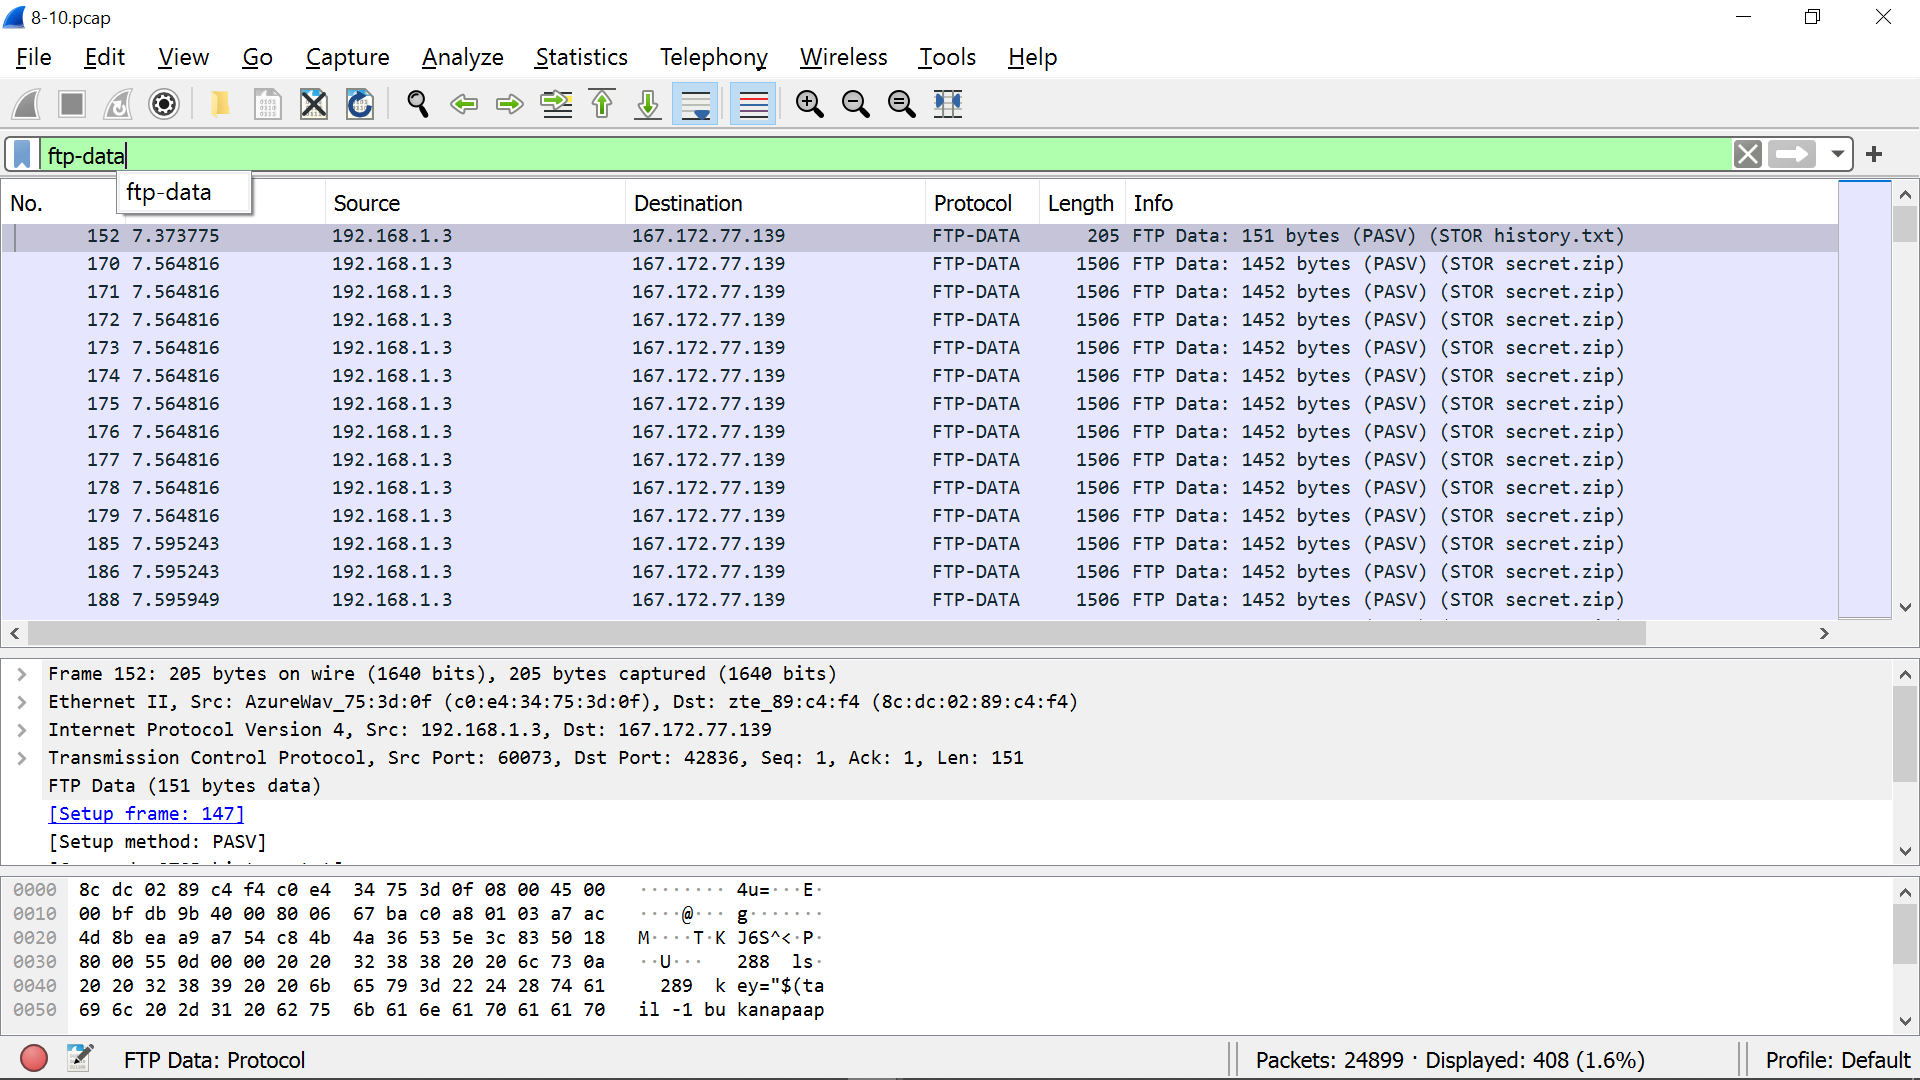
Task: Open the display filter history dropdown
Action: [1837, 154]
